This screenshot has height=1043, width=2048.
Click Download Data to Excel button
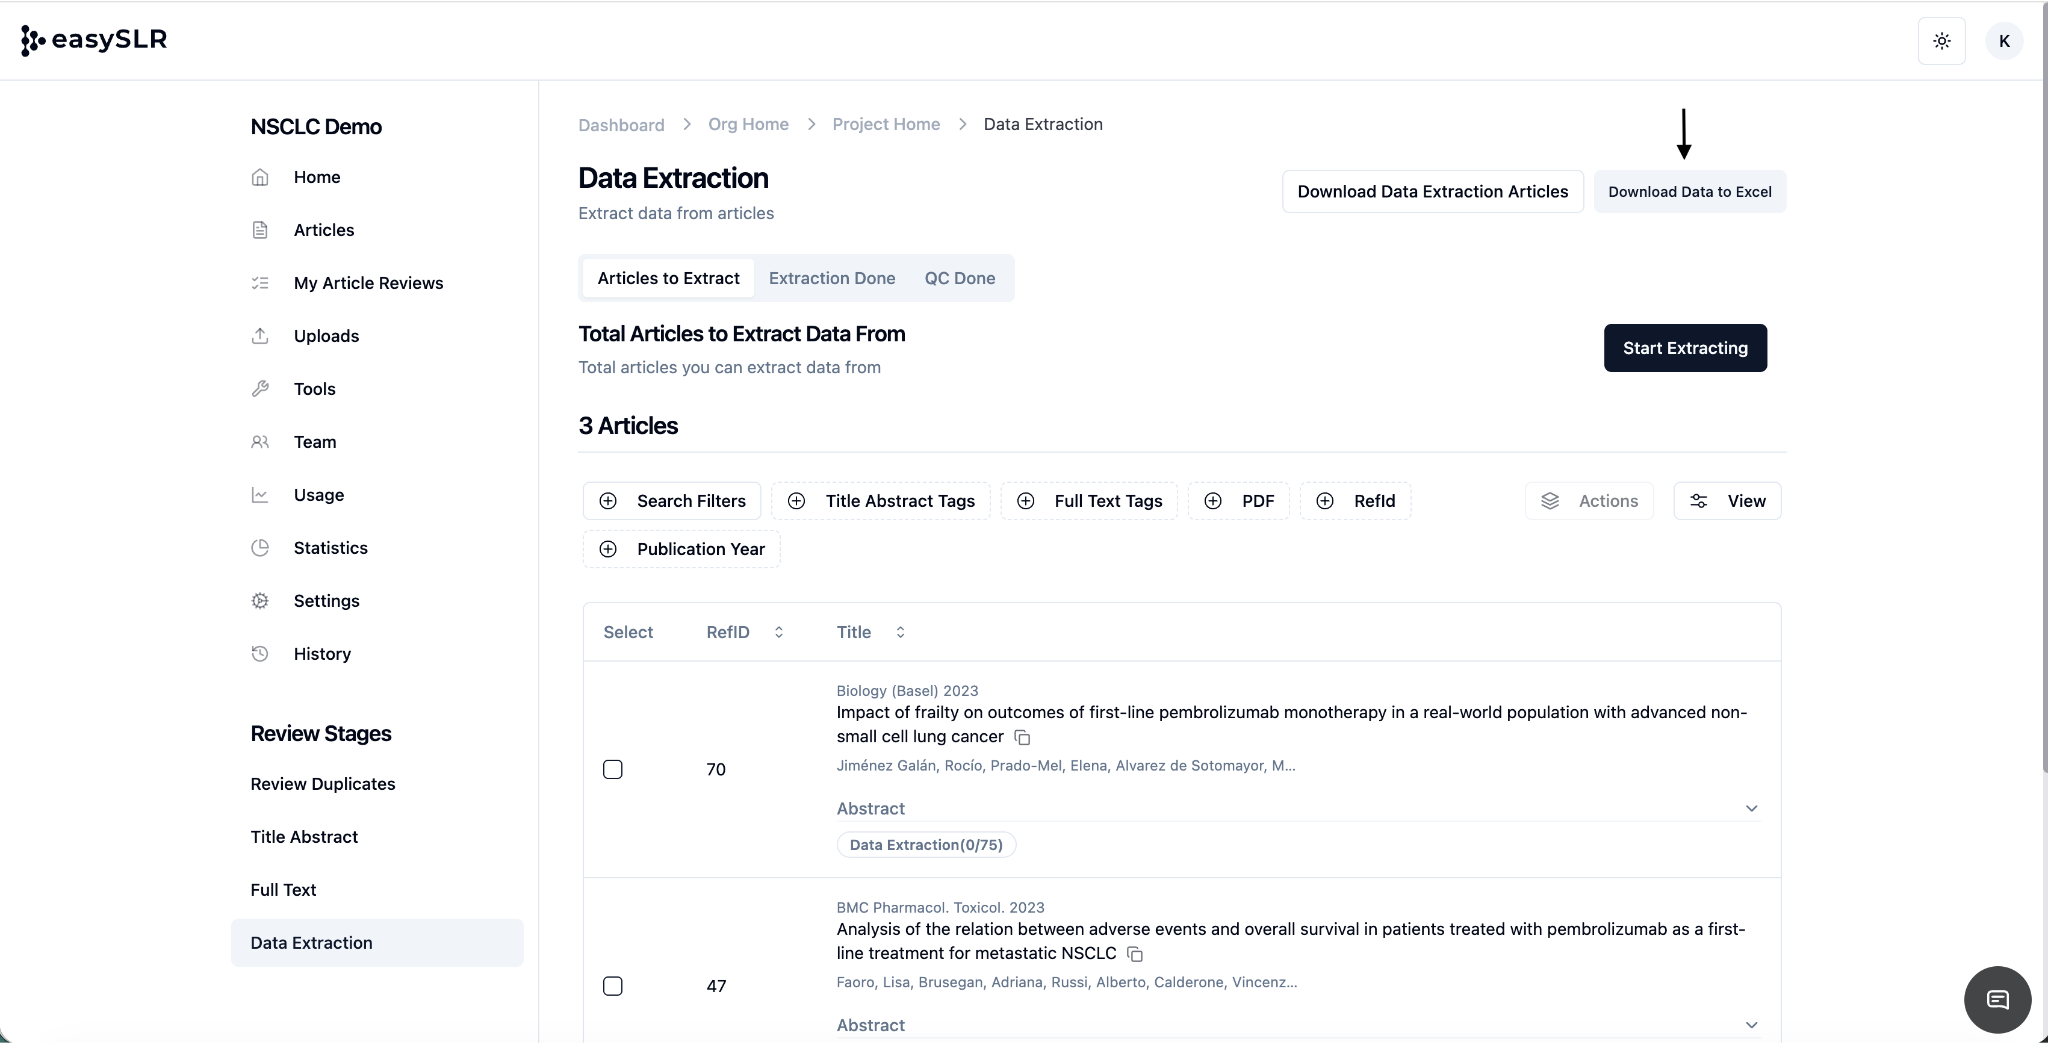pos(1689,192)
